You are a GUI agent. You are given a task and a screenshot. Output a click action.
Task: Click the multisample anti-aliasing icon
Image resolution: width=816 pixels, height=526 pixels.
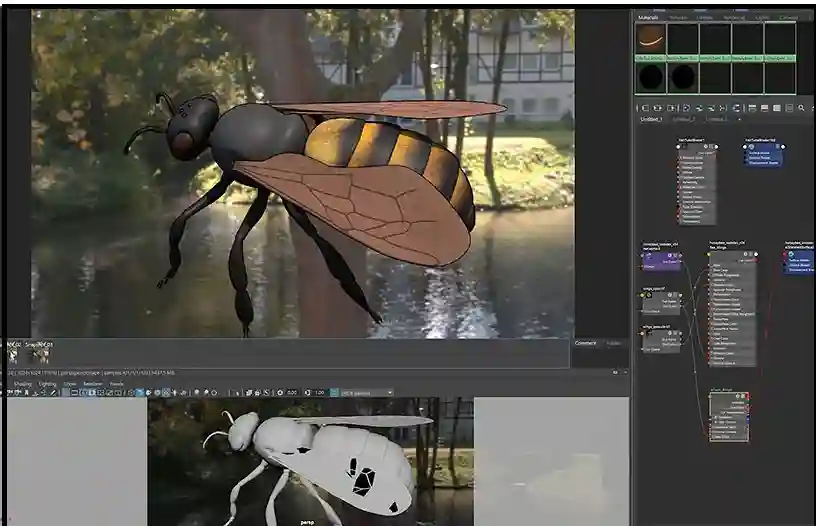pos(214,393)
